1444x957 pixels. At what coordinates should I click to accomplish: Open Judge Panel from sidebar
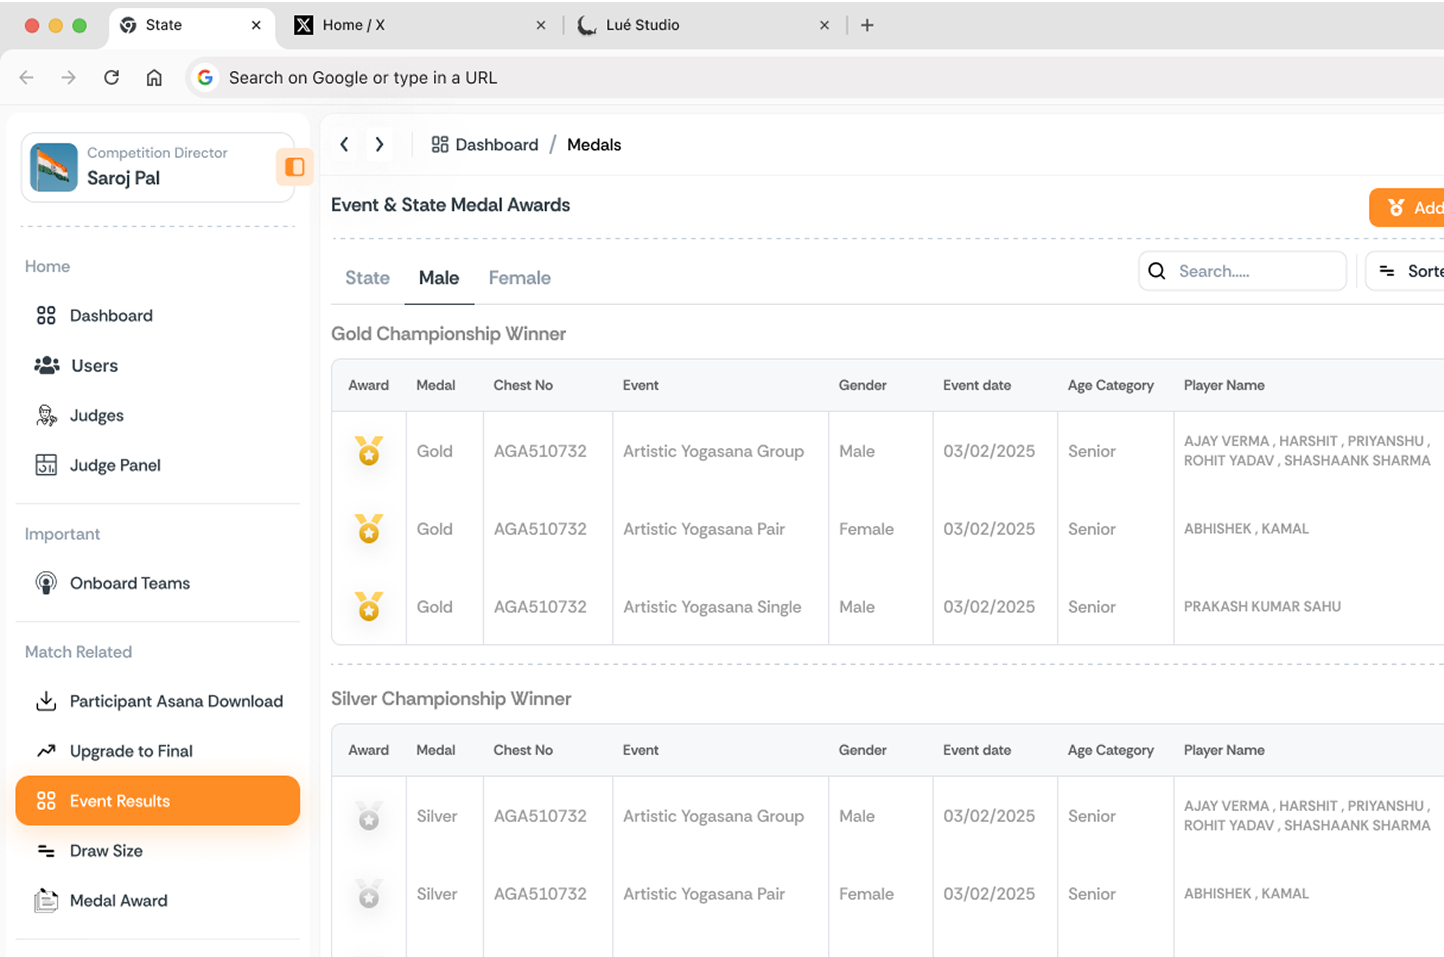click(x=114, y=466)
